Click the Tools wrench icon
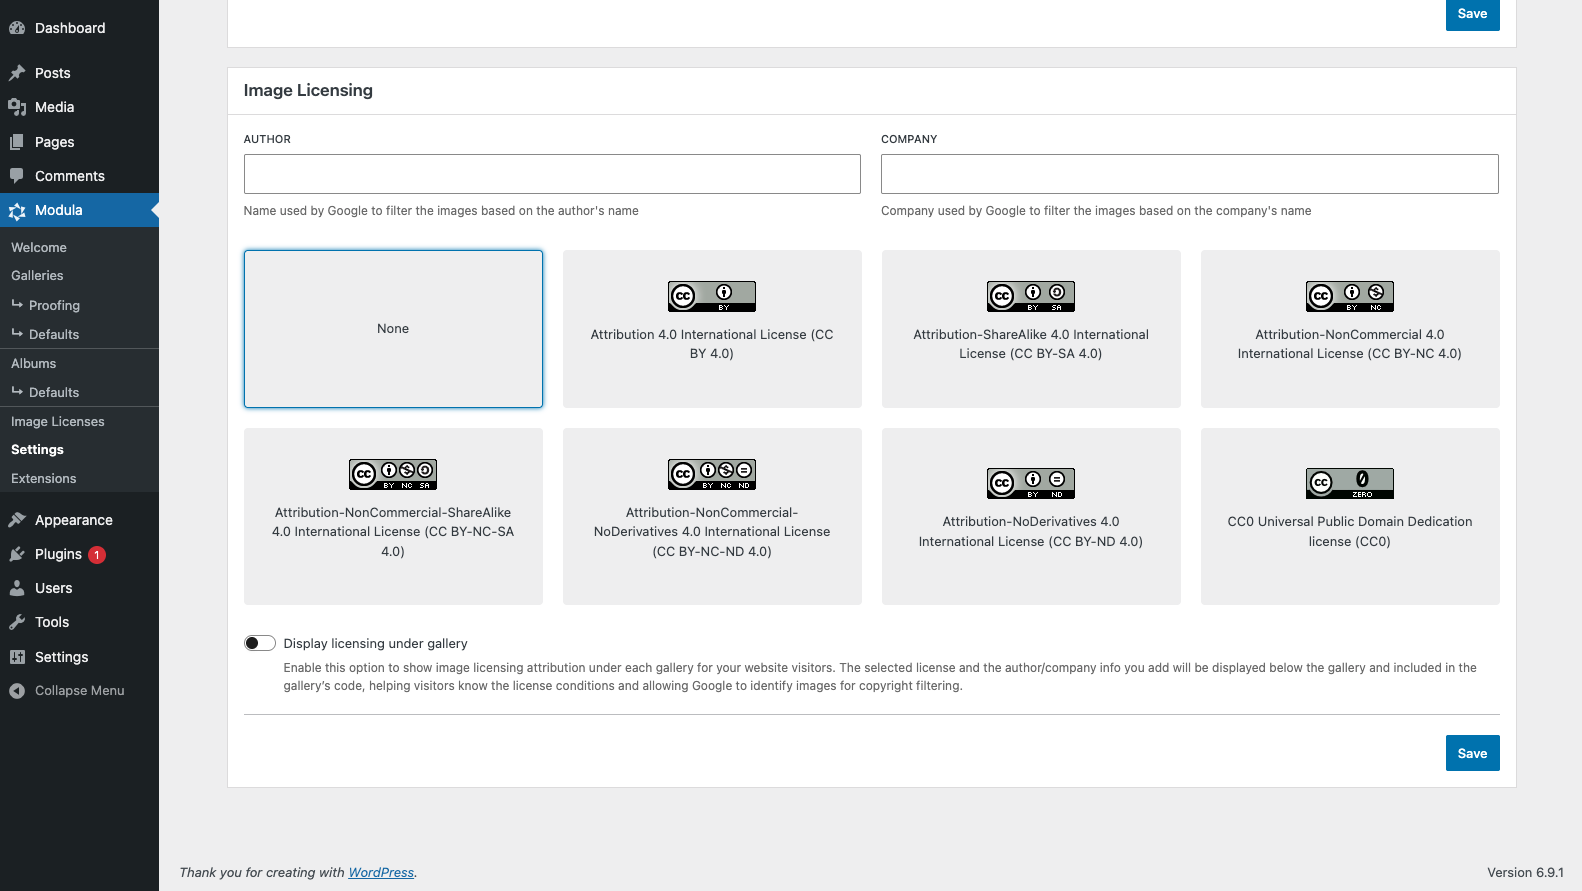Viewport: 1582px width, 891px height. click(x=17, y=622)
